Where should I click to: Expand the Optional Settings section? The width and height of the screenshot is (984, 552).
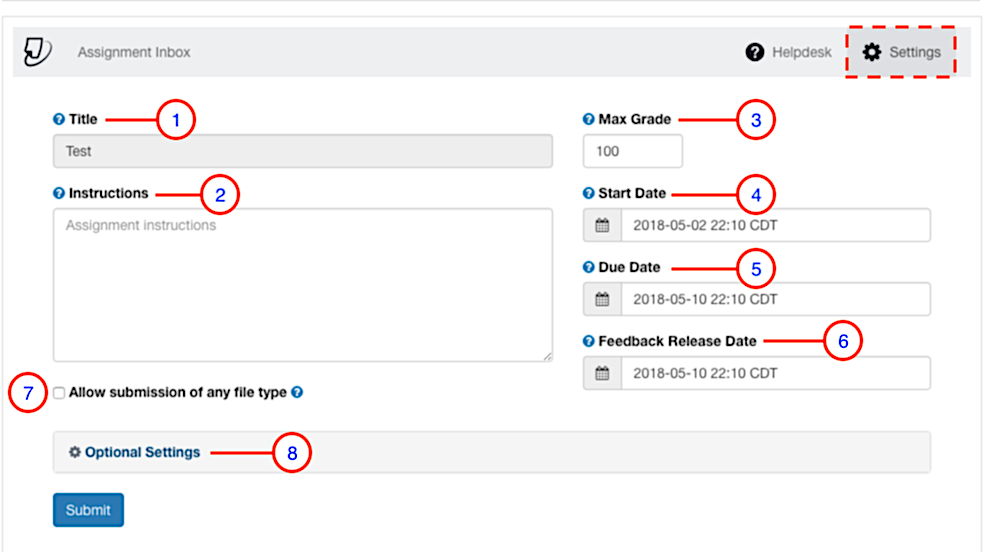point(142,452)
